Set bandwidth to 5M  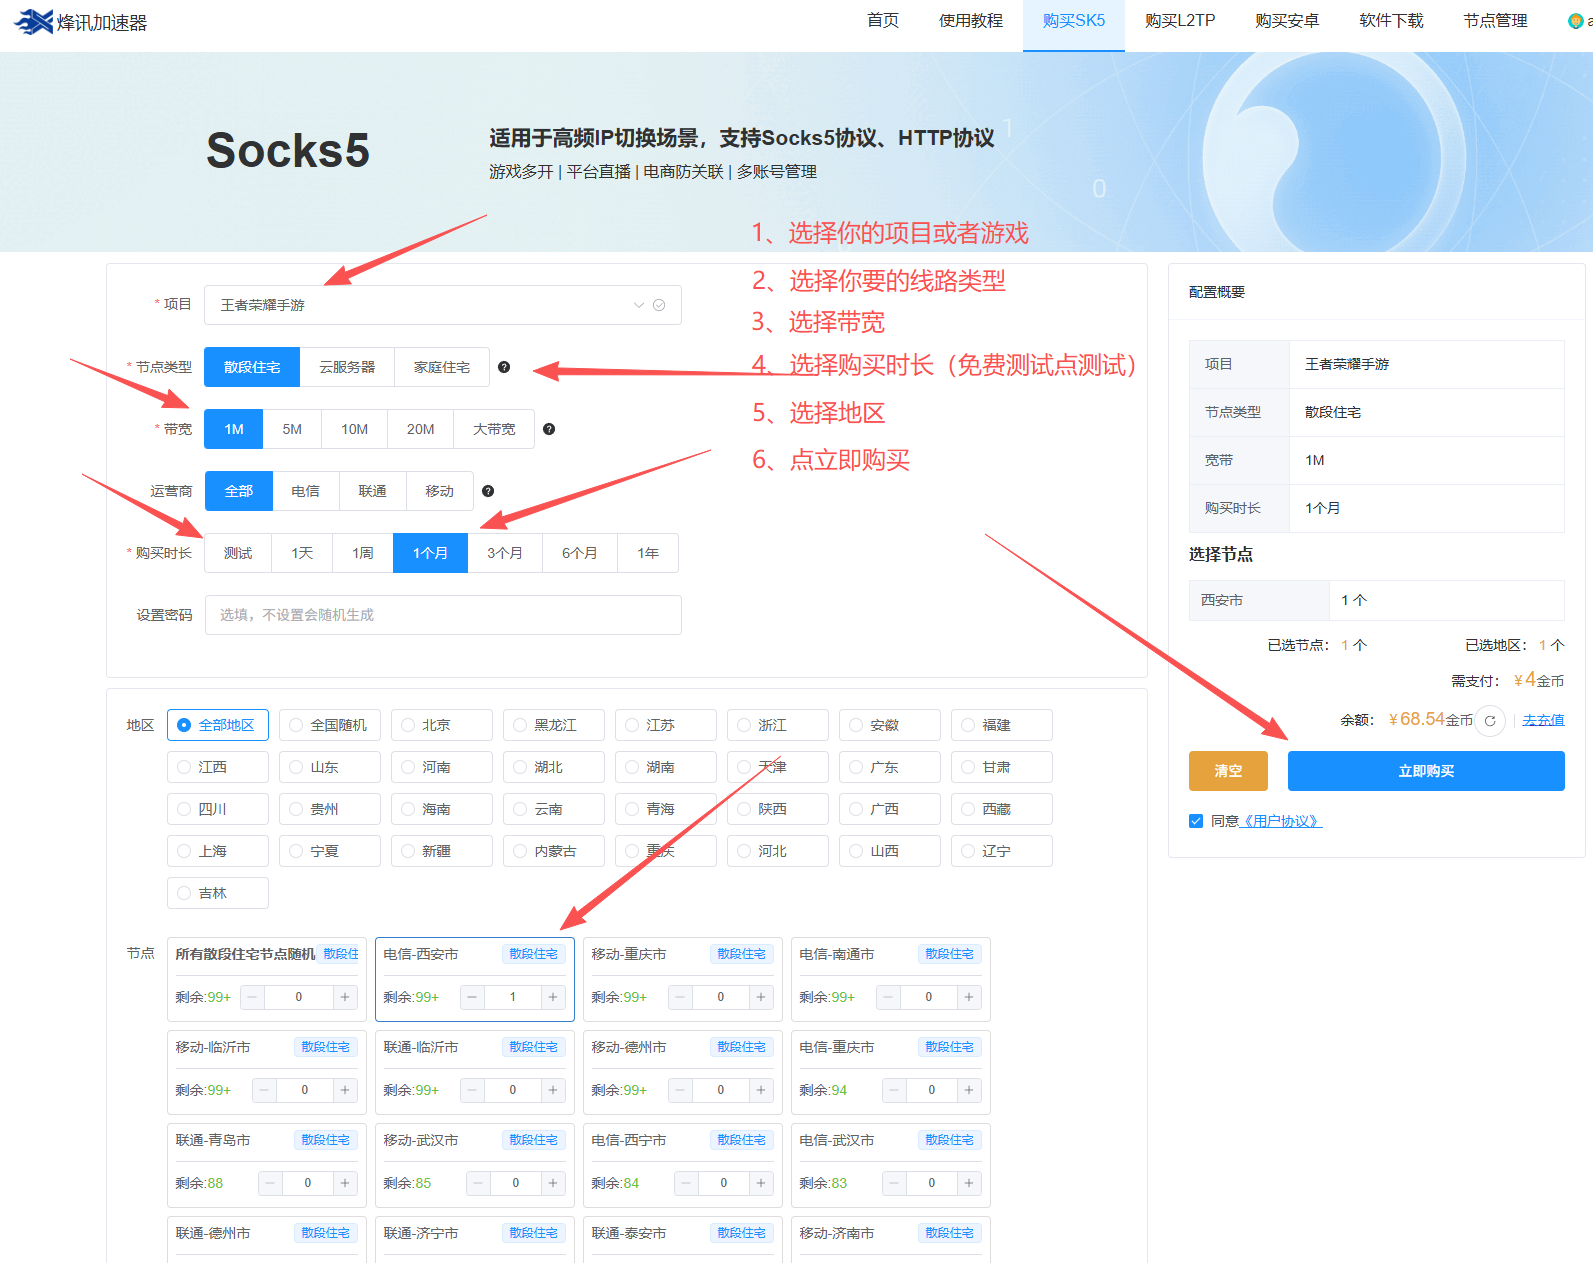[292, 429]
